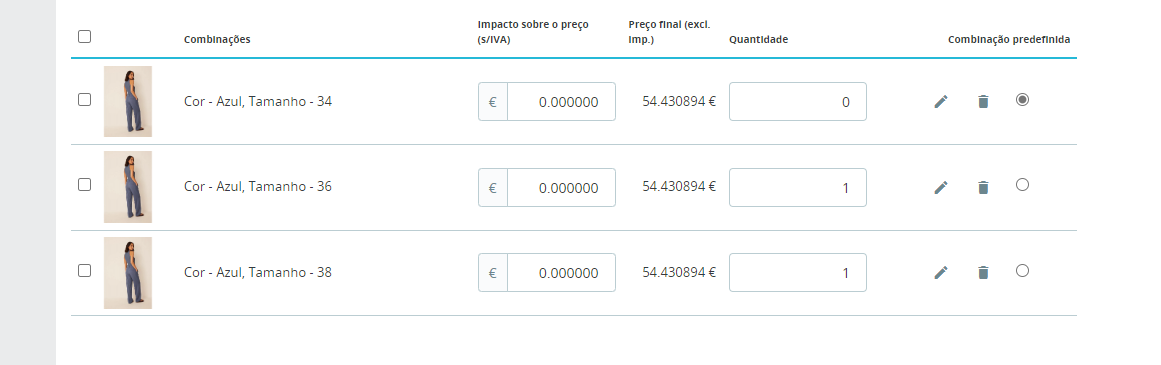Delete the Tamanho 36 combination

[x=983, y=188]
